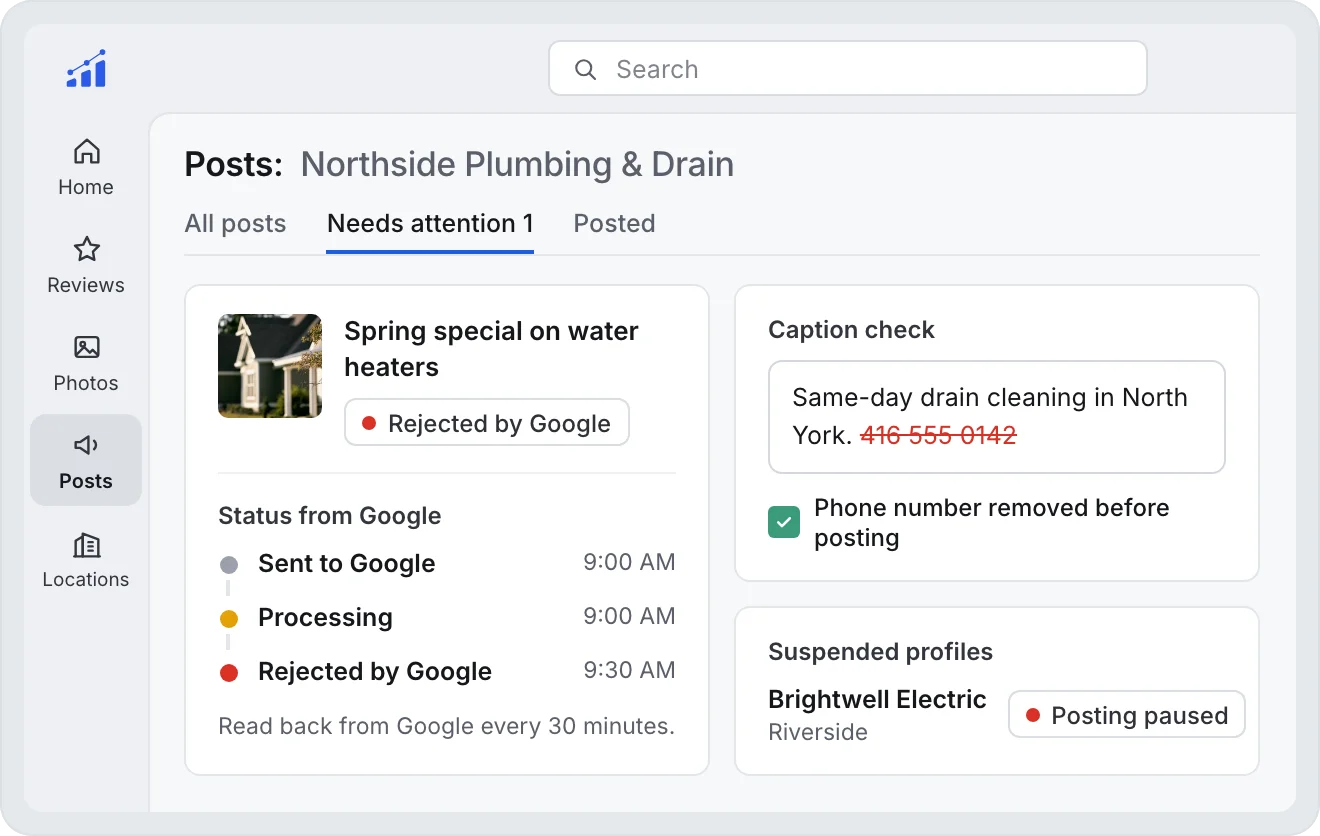Click inside the caption check text box
The height and width of the screenshot is (836, 1320).
[x=997, y=417]
